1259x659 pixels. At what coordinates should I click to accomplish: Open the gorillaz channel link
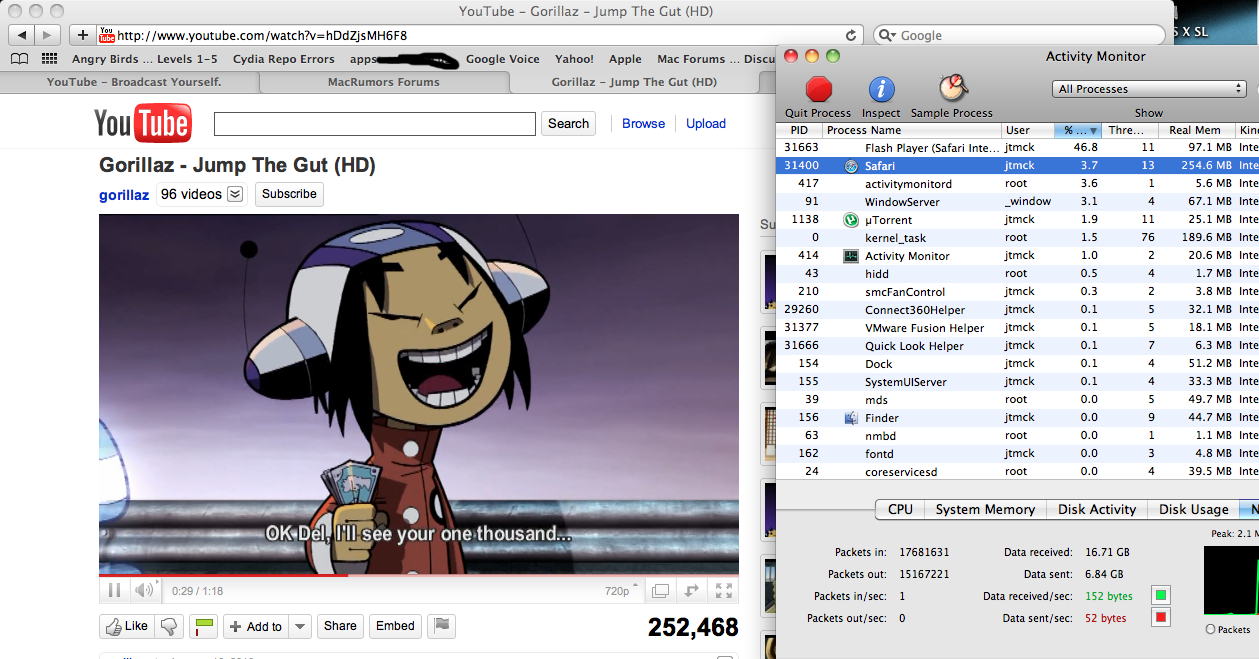[124, 195]
